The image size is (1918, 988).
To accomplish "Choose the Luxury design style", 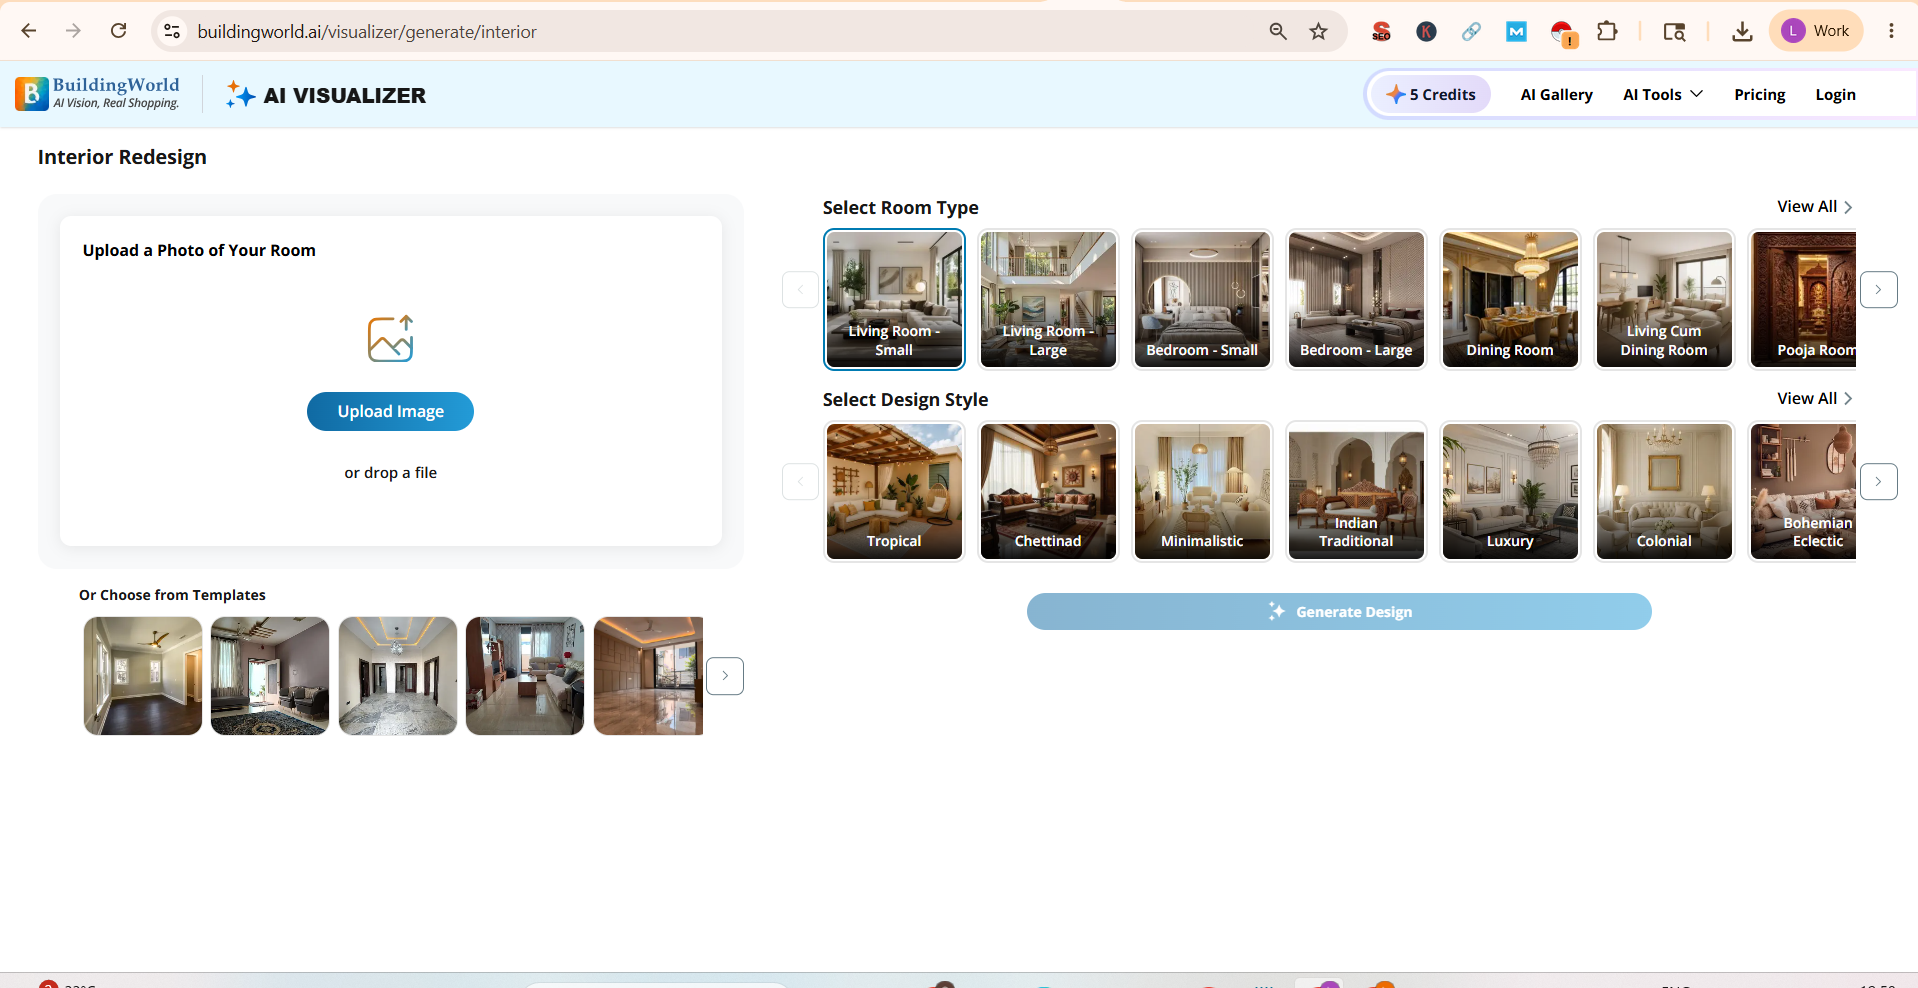I will (1510, 491).
